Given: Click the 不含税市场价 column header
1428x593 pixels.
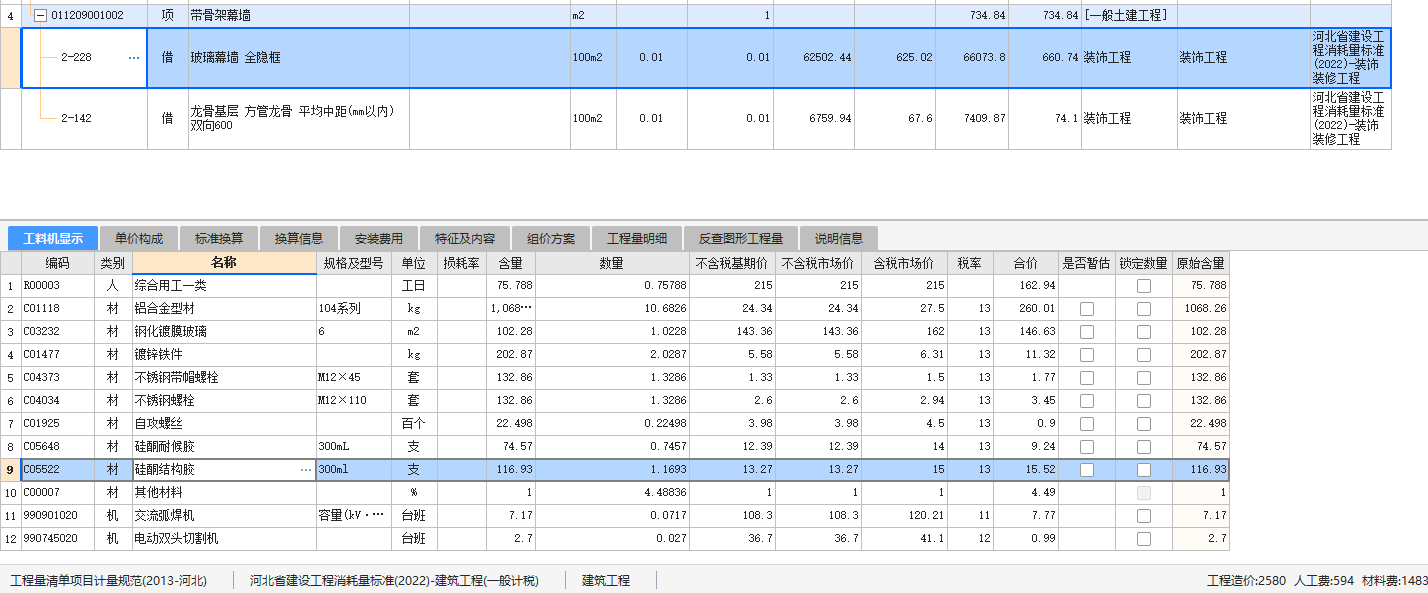Looking at the screenshot, I should pos(818,263).
